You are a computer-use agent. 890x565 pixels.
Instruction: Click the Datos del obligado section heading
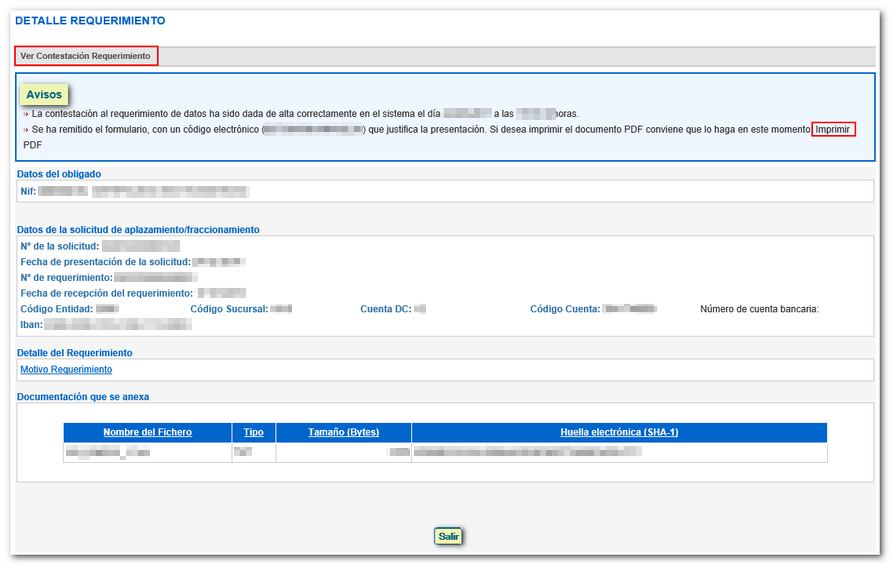point(59,174)
